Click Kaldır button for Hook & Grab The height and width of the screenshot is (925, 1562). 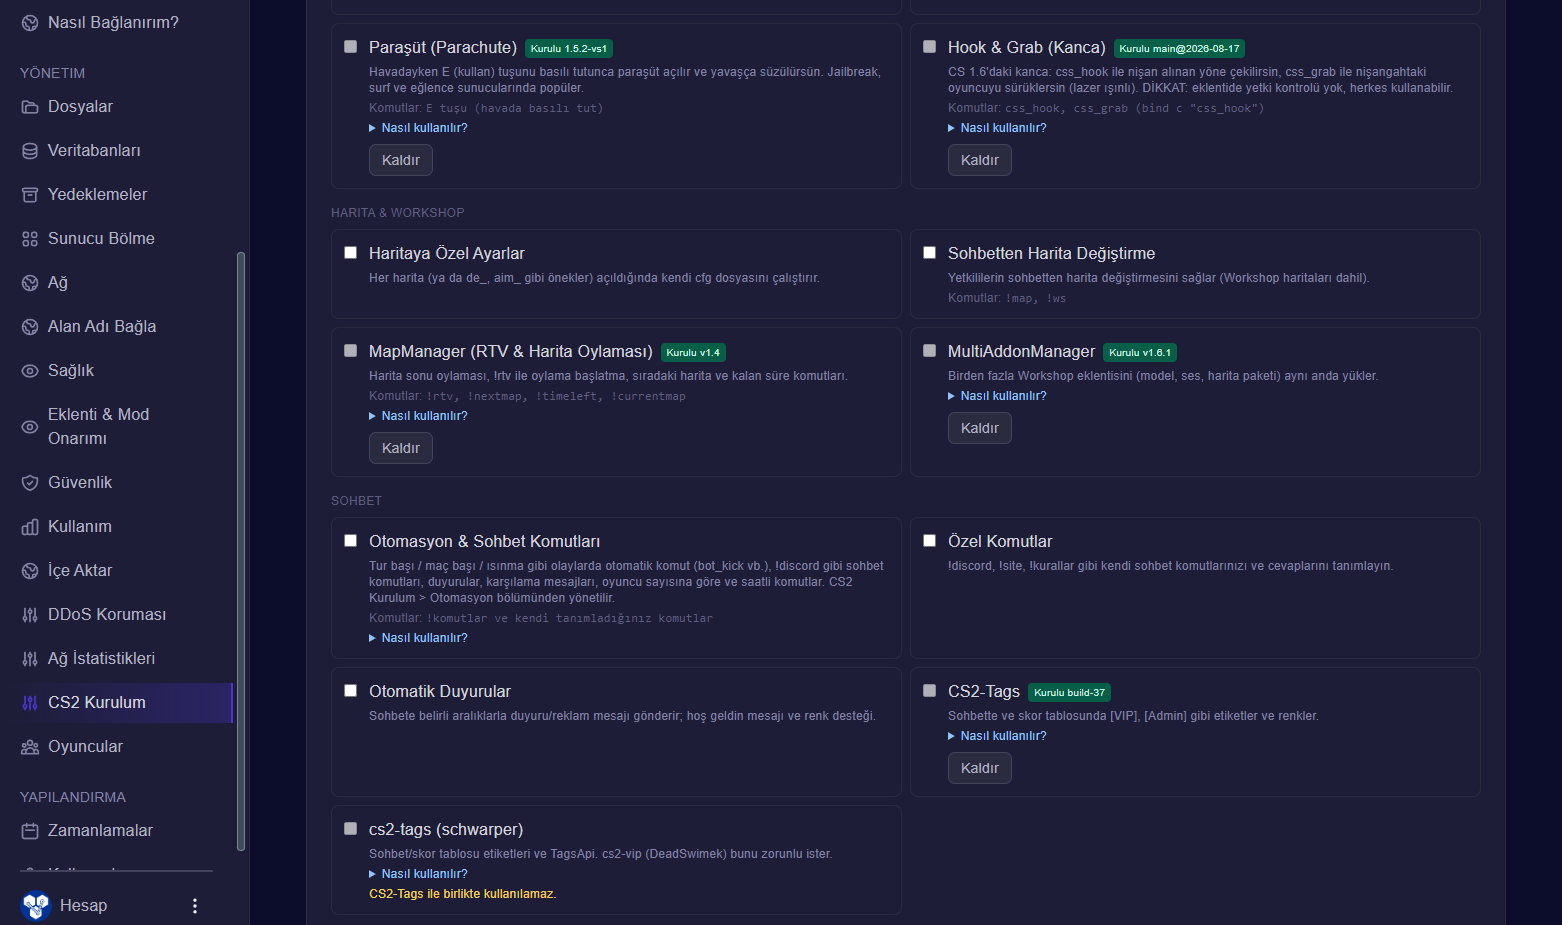click(980, 160)
